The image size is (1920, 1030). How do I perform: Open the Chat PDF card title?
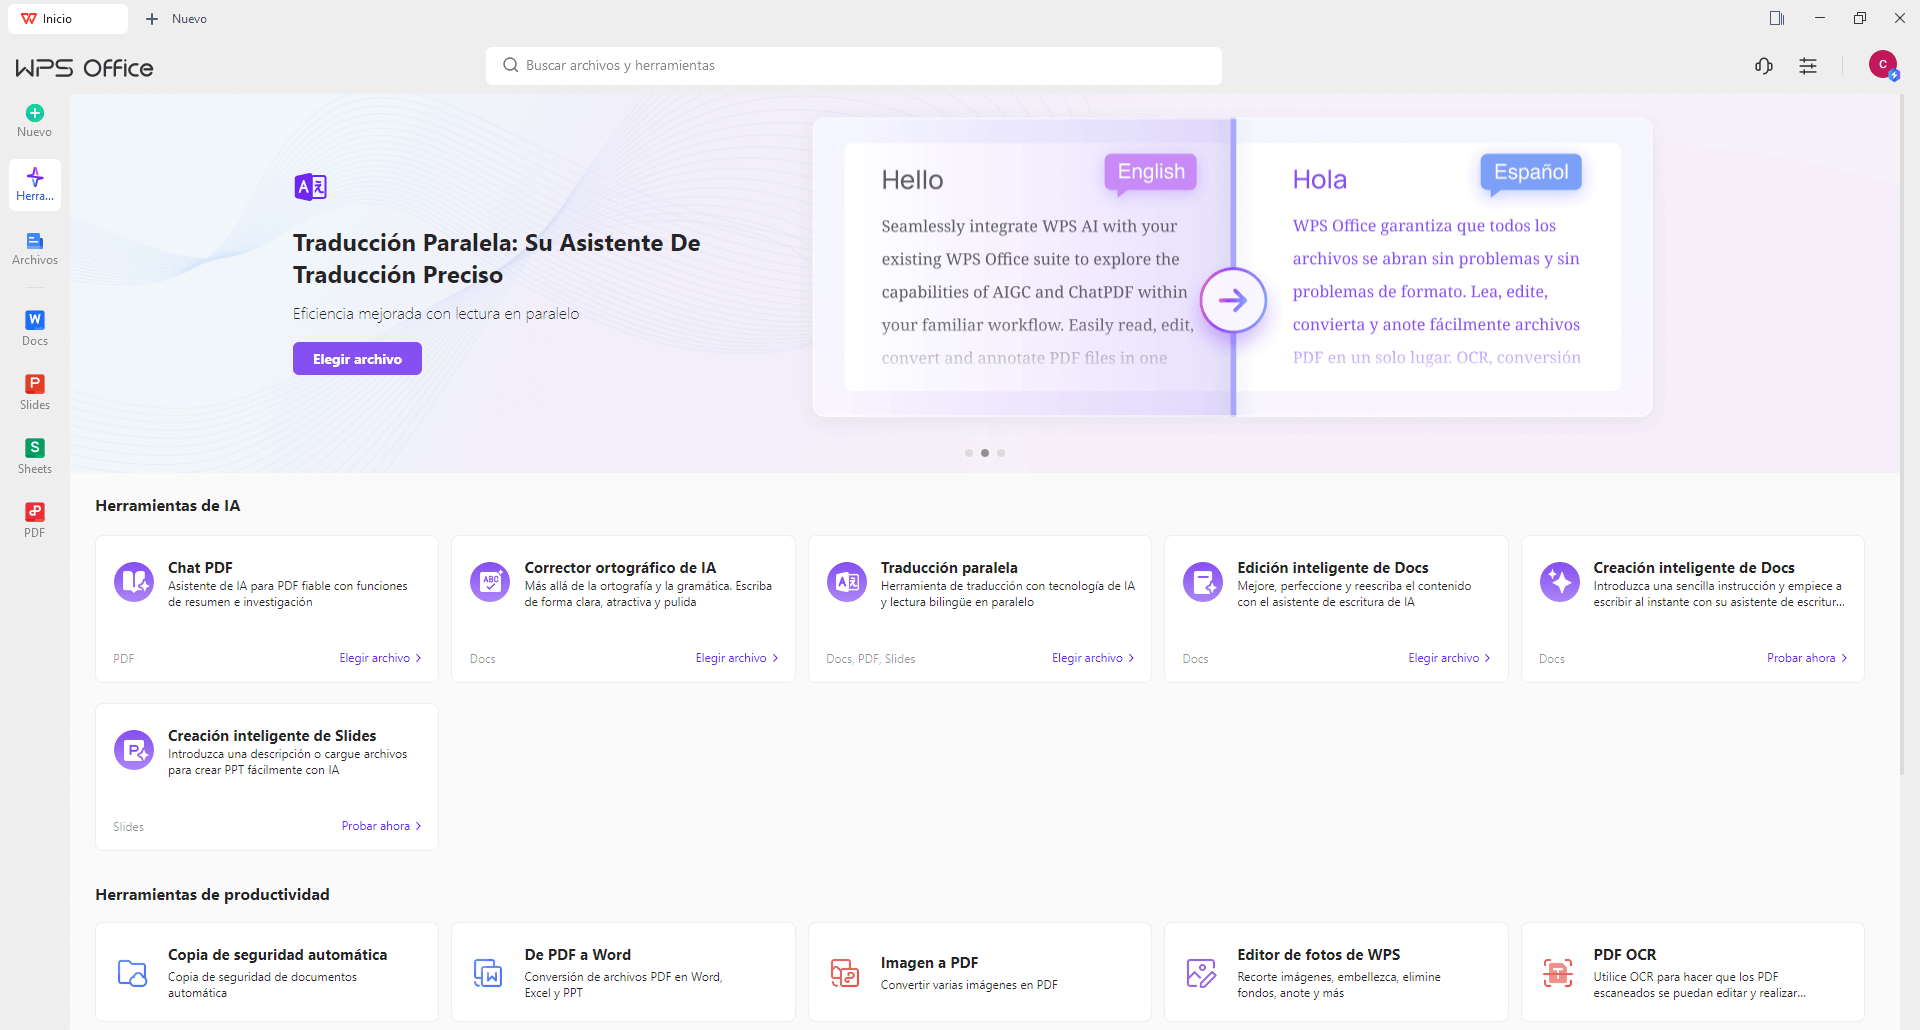click(200, 568)
